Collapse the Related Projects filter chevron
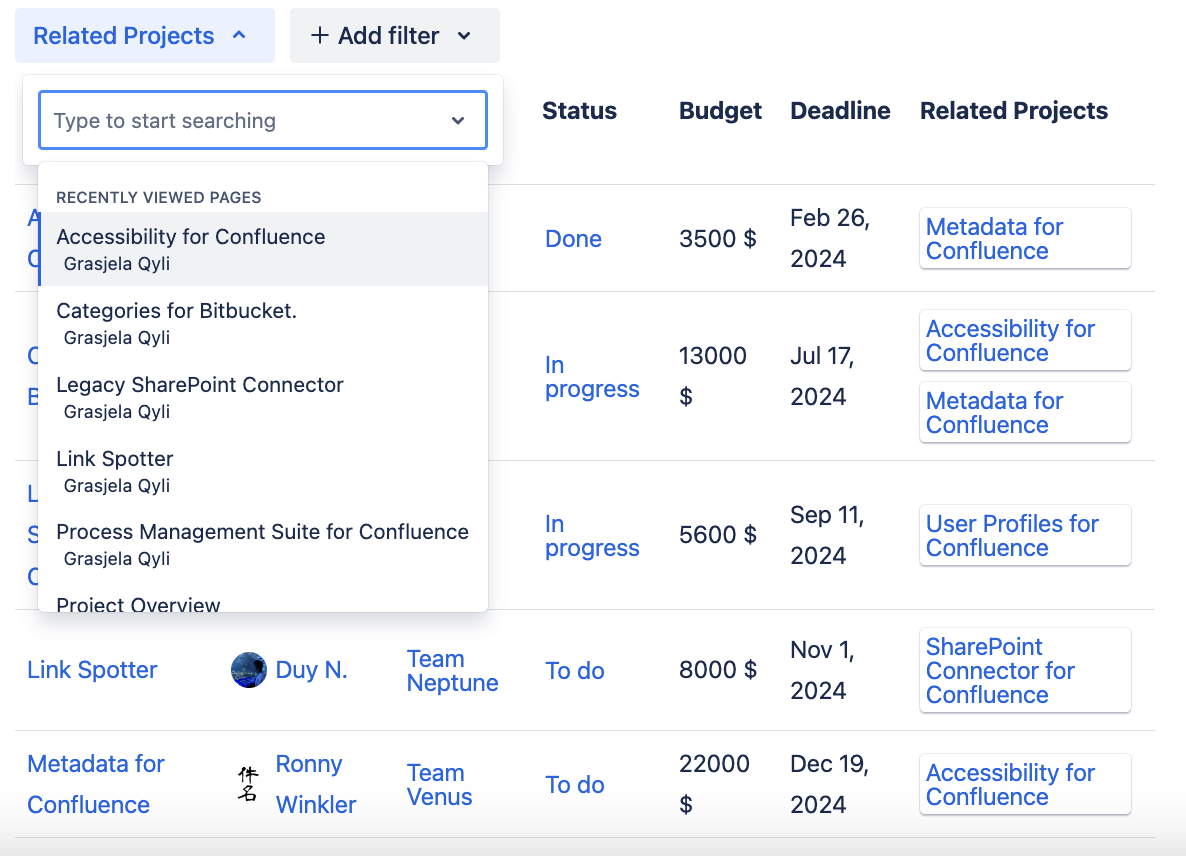 coord(239,36)
